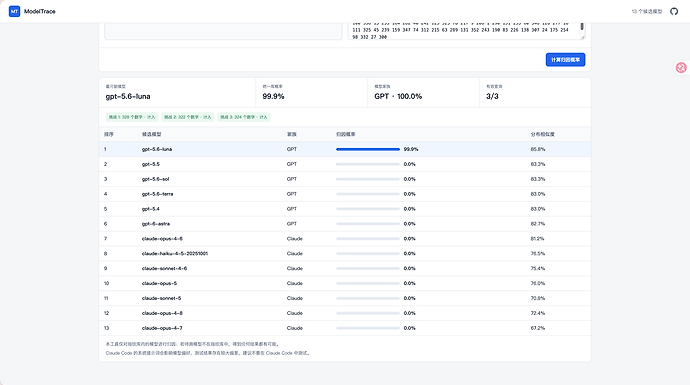
Task: Click the first green query tag
Action: tap(132, 117)
